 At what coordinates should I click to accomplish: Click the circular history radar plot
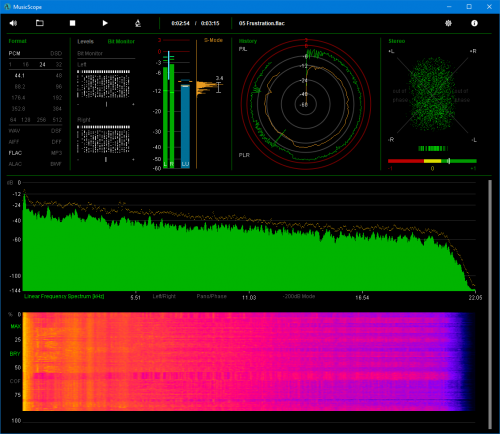[306, 104]
